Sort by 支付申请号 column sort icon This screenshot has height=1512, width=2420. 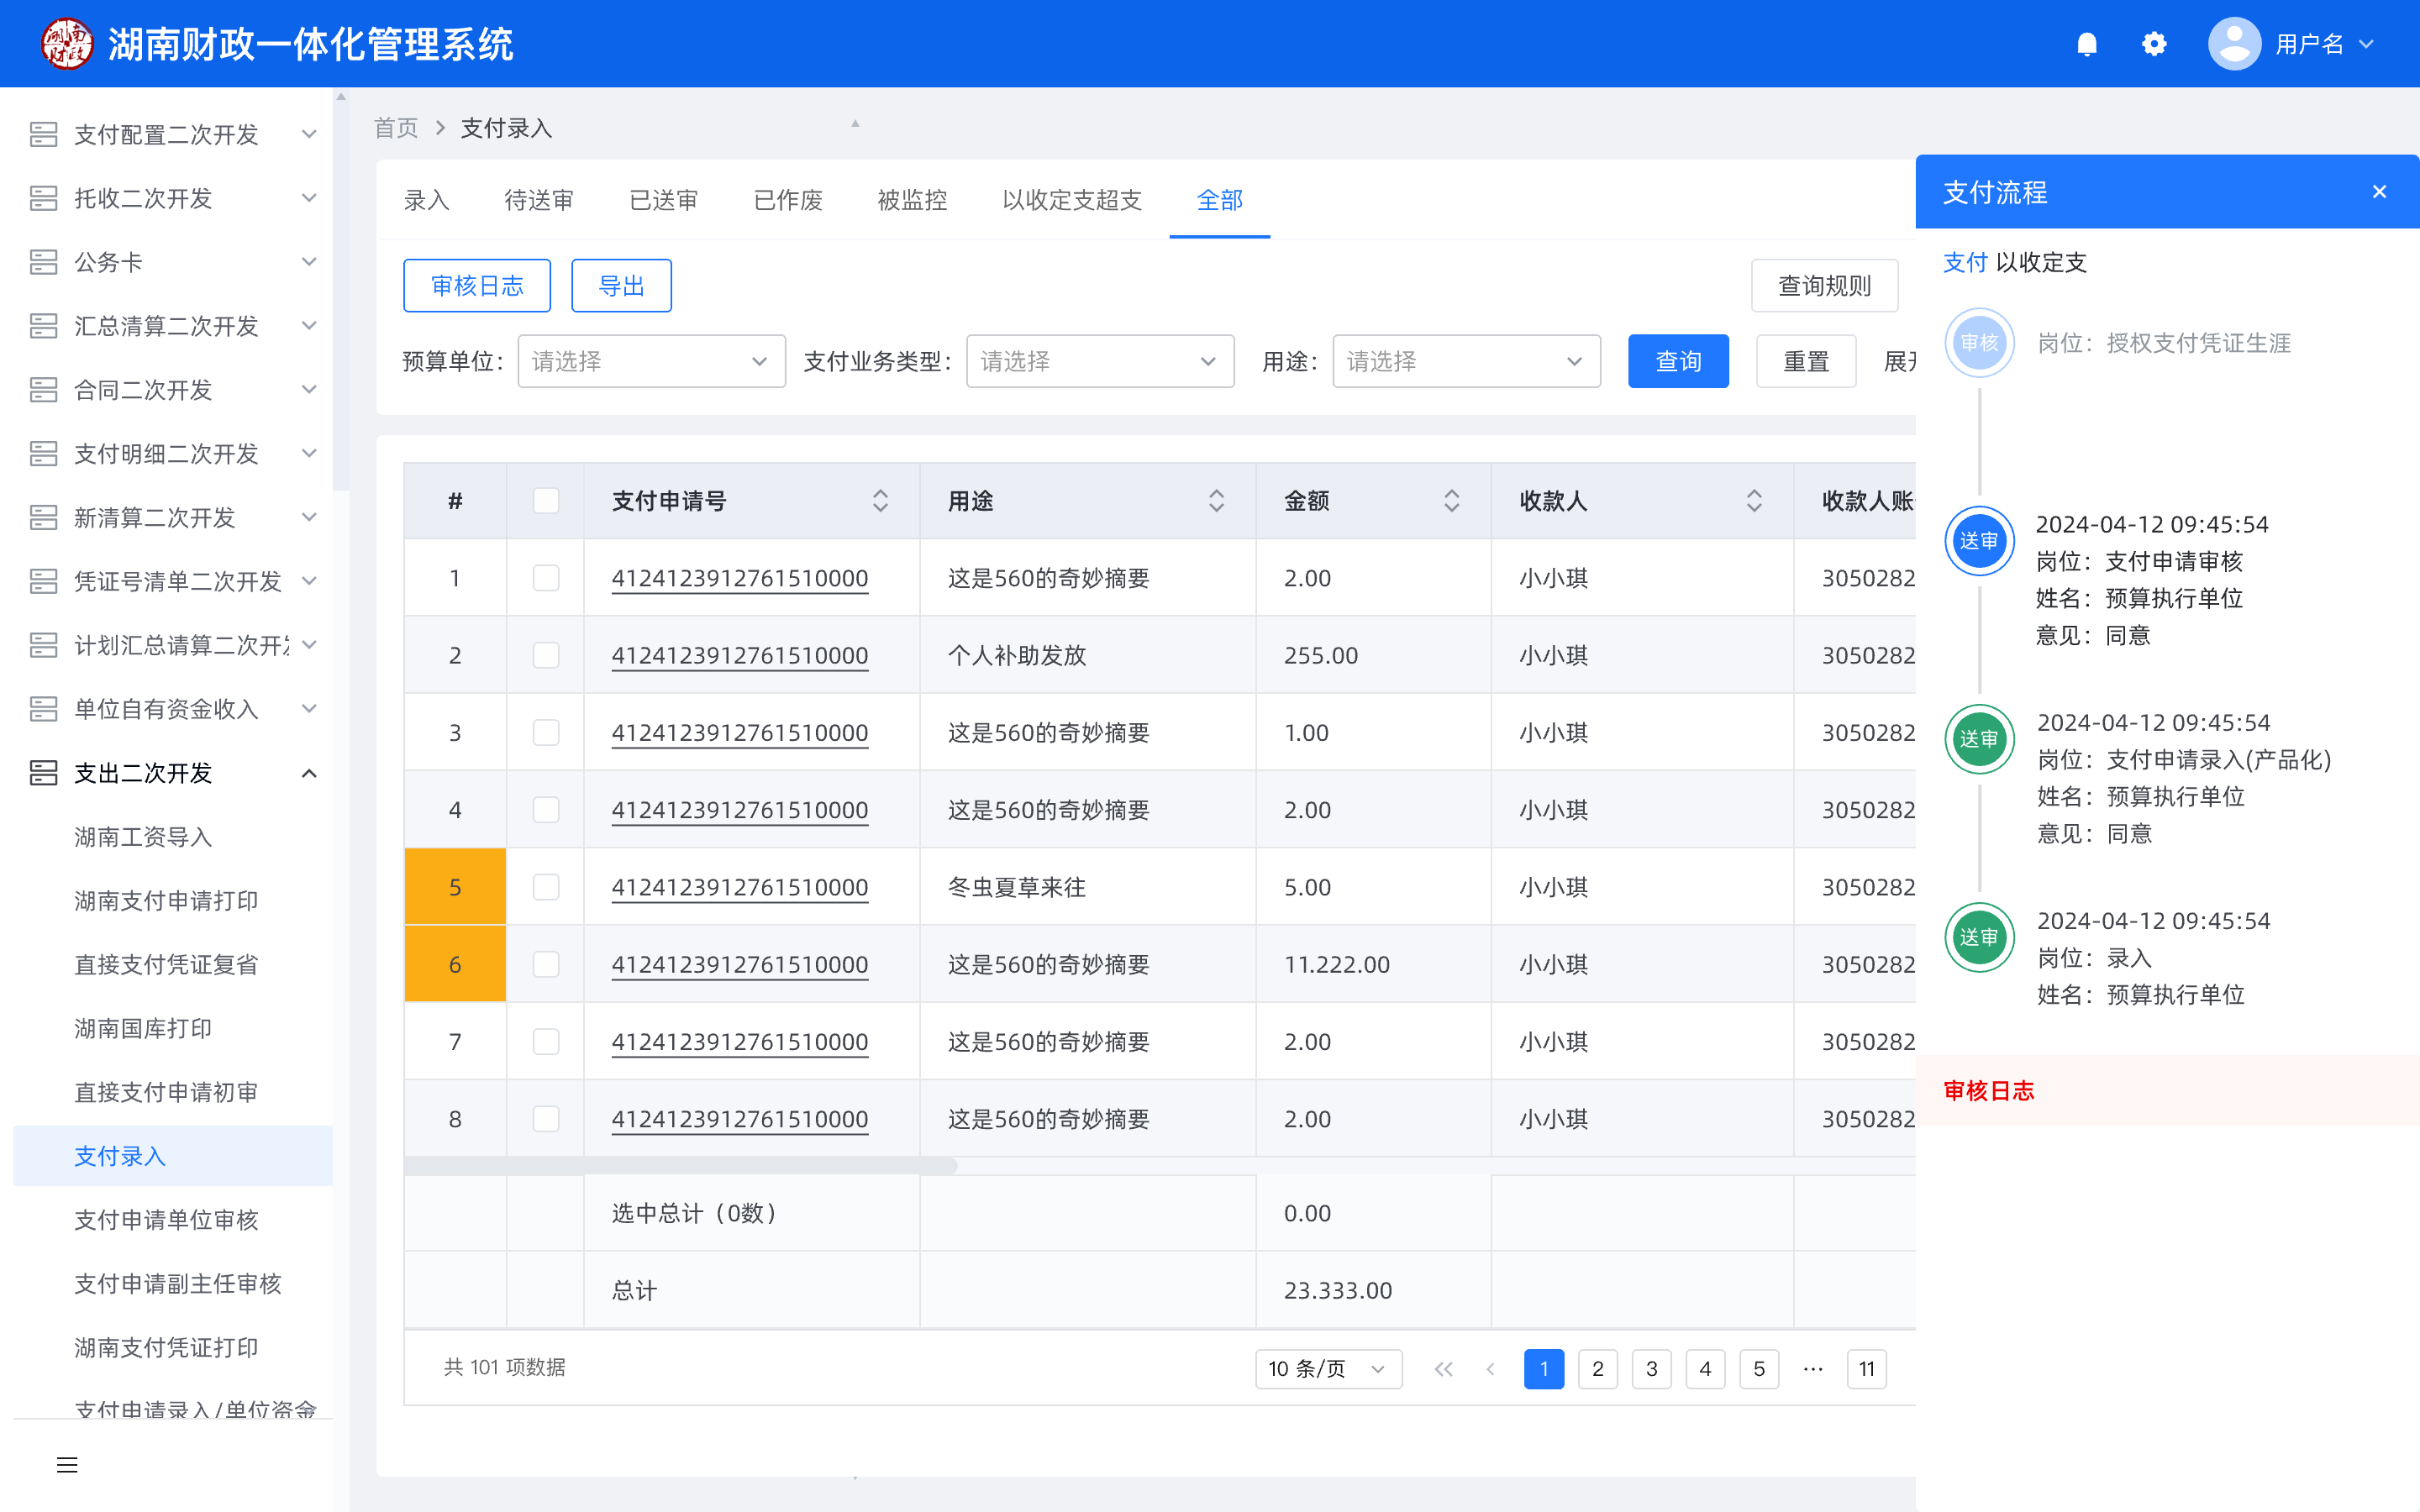880,501
